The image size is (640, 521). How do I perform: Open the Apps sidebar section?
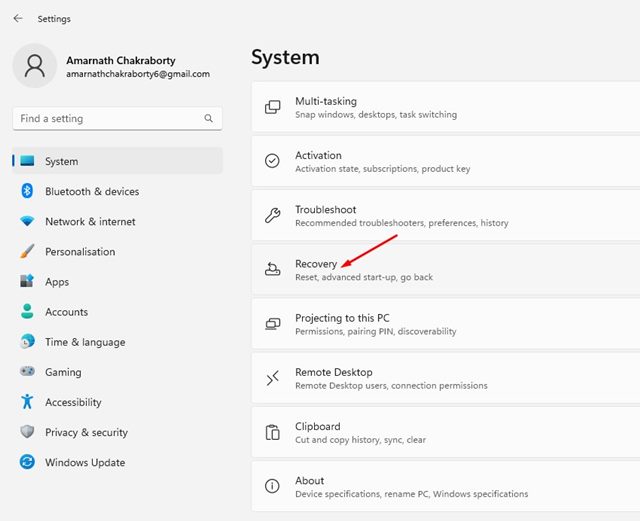57,282
